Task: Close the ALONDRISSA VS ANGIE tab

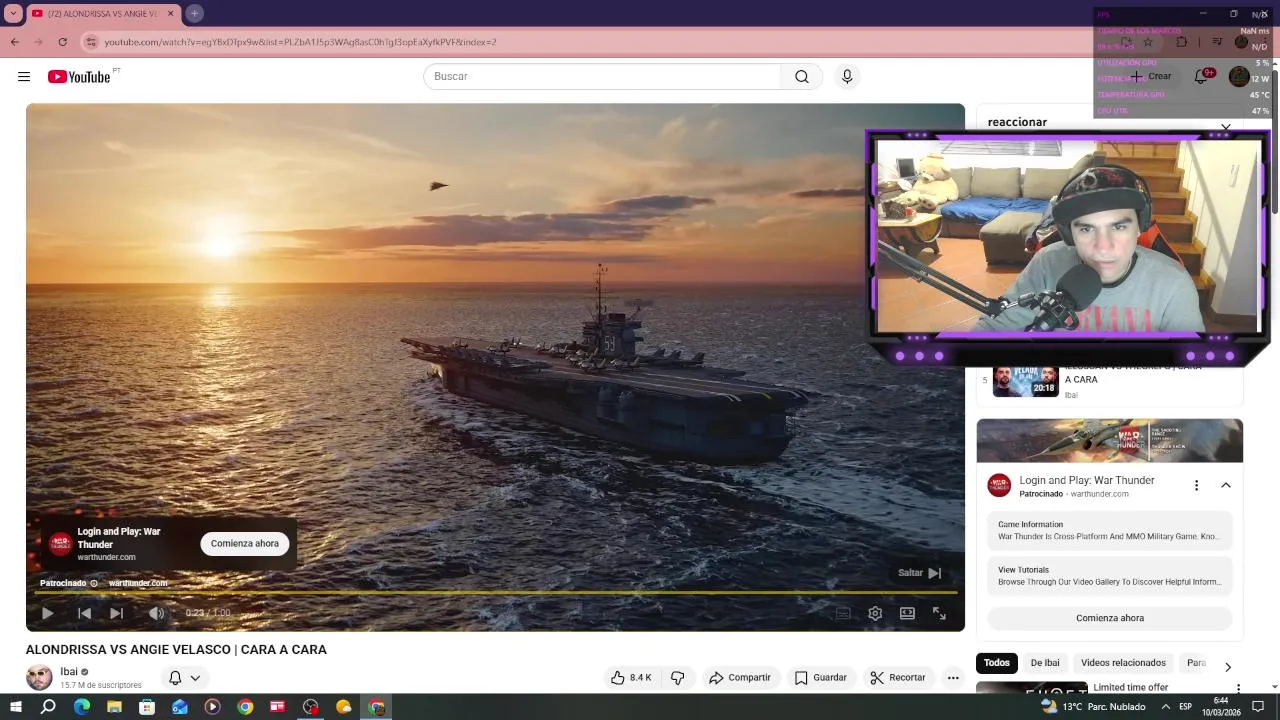Action: click(x=170, y=13)
